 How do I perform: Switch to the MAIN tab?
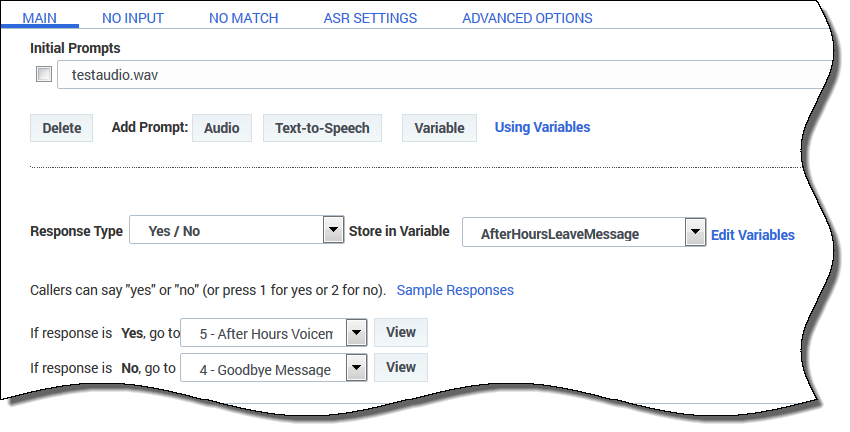(x=39, y=18)
